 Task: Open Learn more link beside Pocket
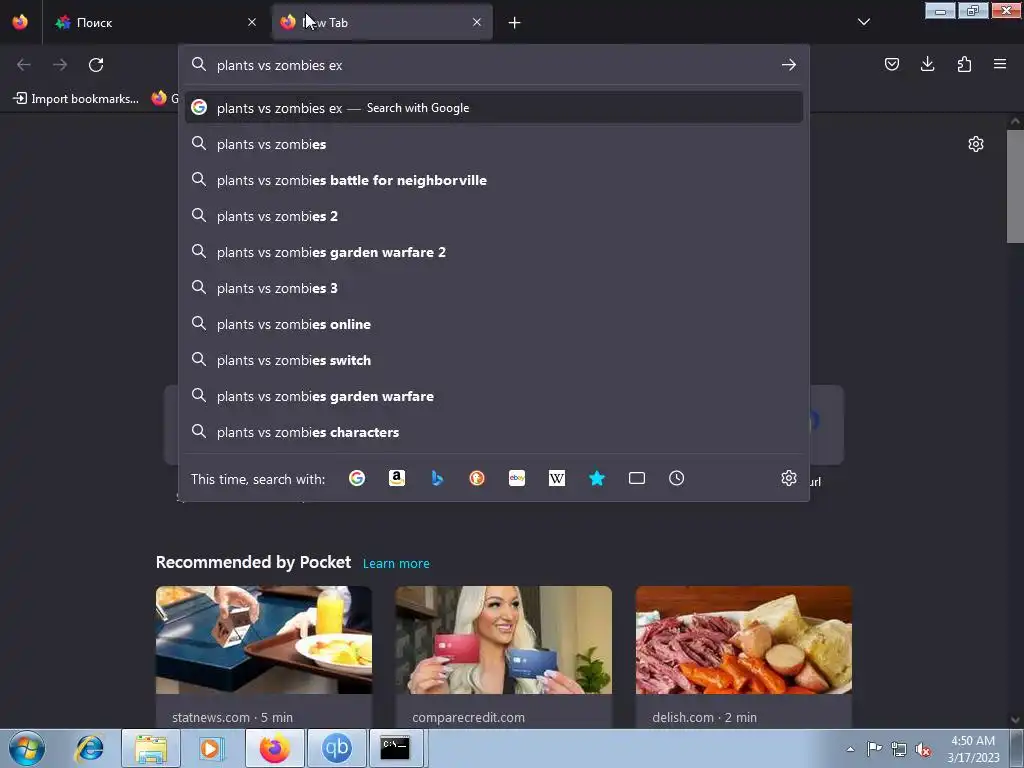click(396, 564)
